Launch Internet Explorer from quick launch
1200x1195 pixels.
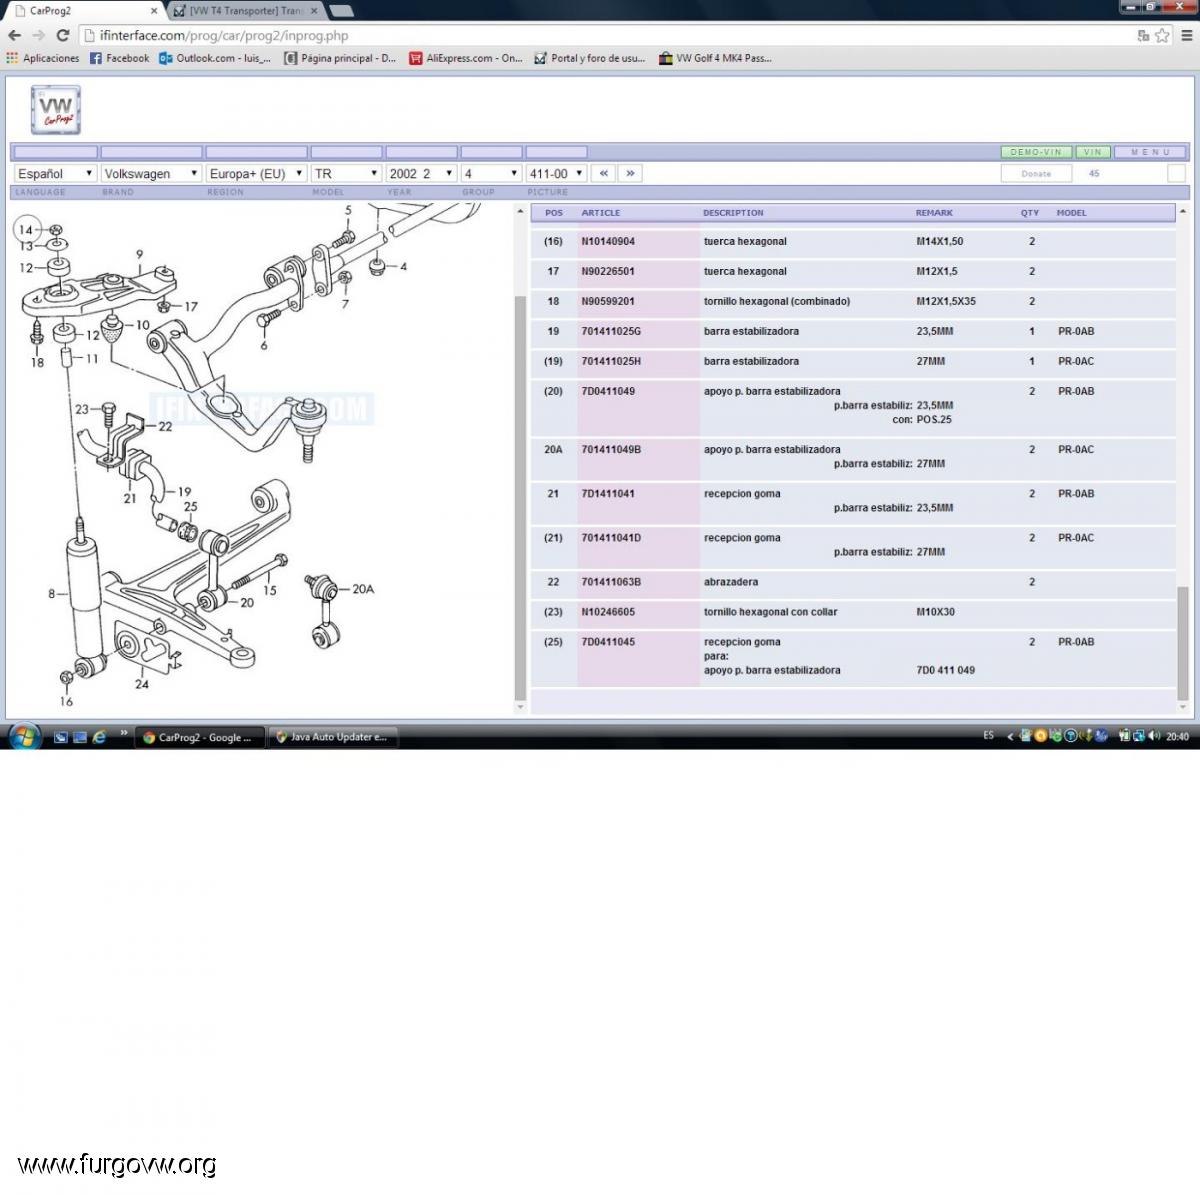click(99, 737)
